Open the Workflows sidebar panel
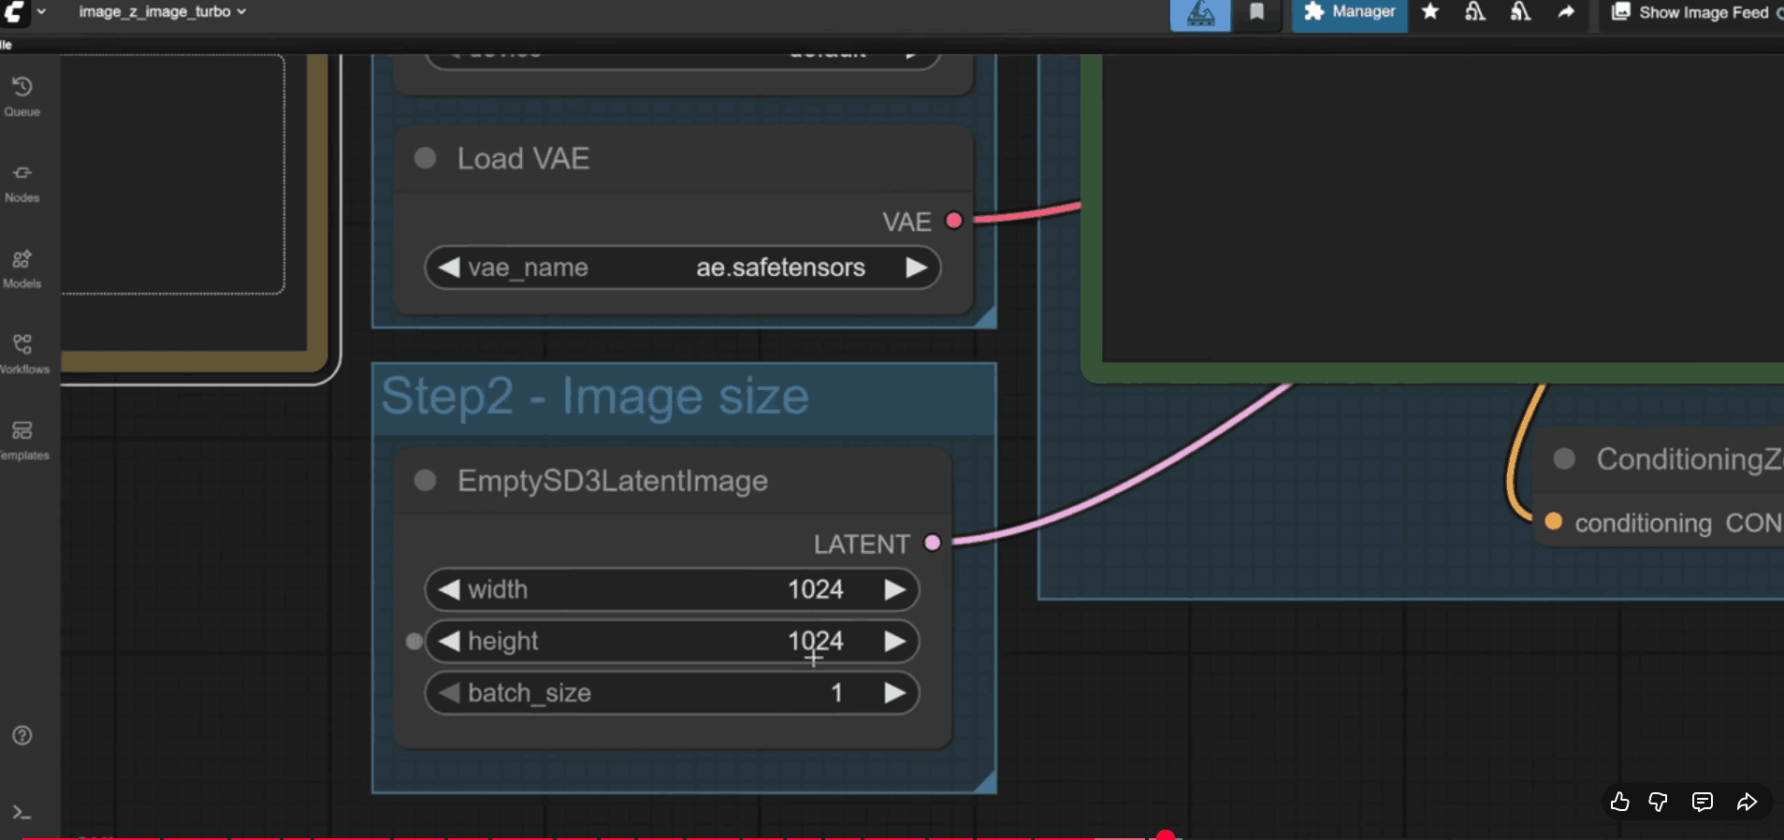 22,354
